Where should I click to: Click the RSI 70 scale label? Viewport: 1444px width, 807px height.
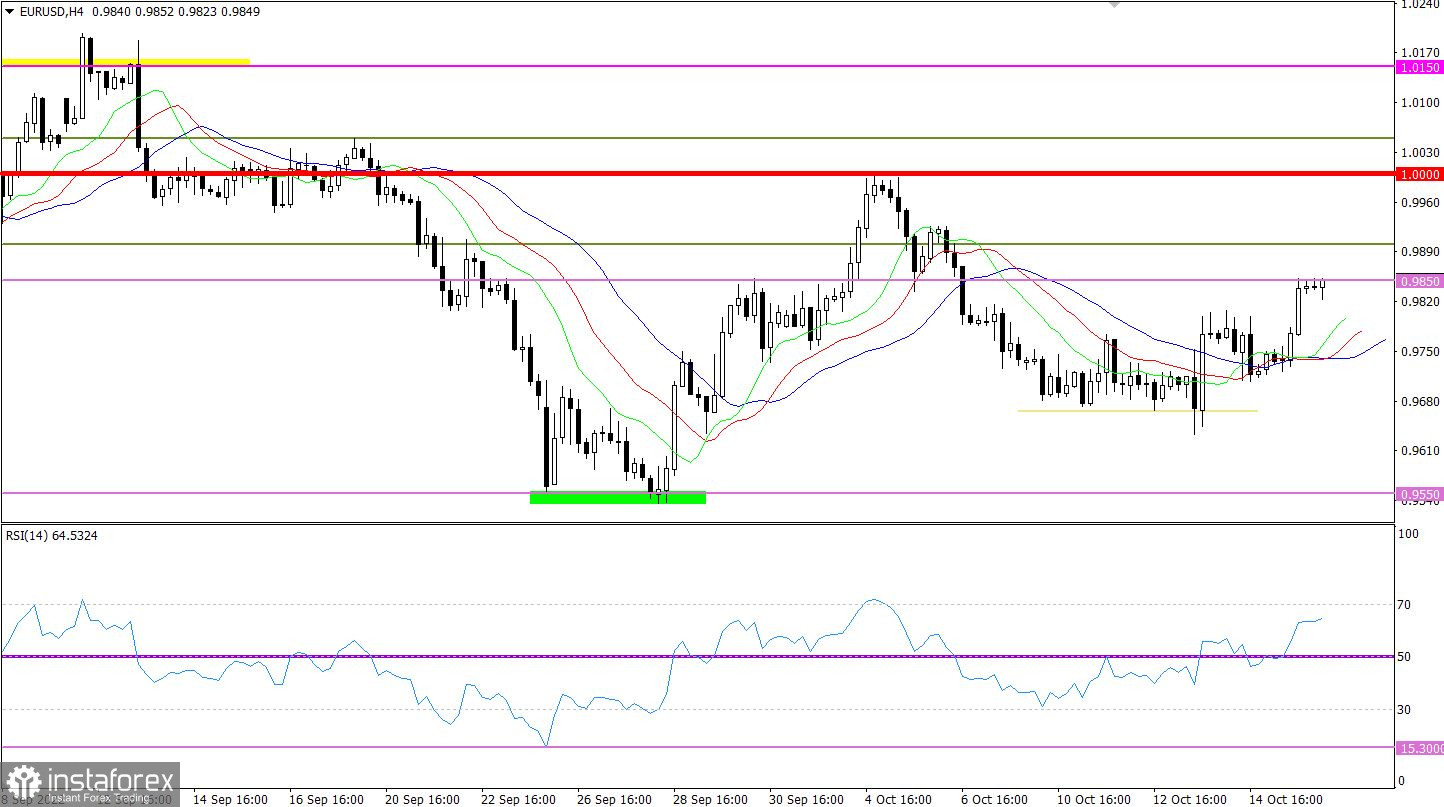pos(1405,604)
